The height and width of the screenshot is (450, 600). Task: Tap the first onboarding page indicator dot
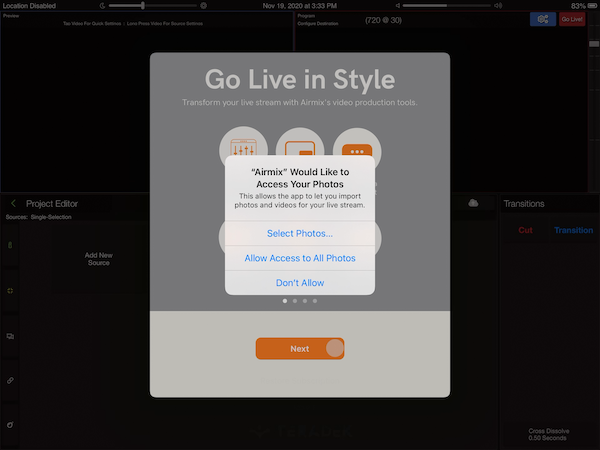click(284, 300)
